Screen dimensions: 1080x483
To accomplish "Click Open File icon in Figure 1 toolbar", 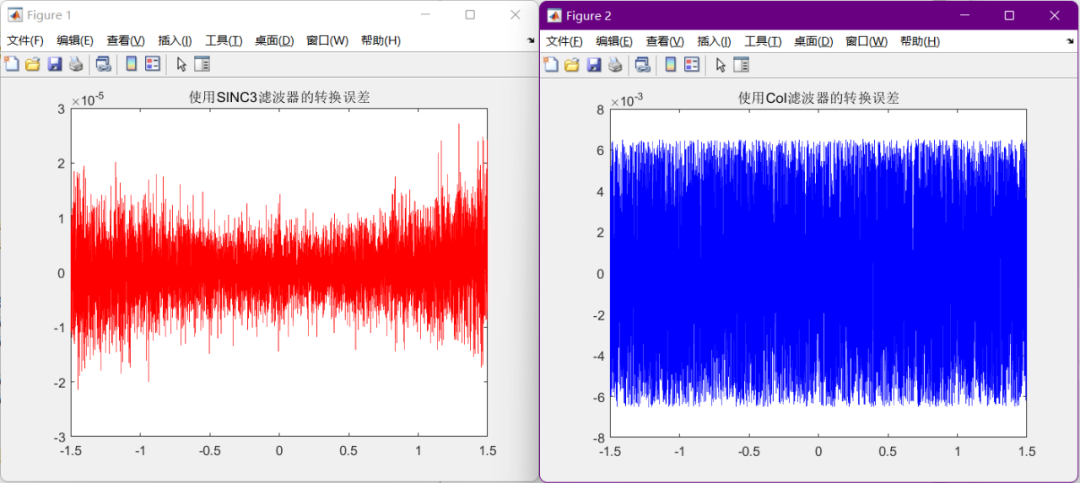I will click(x=32, y=65).
